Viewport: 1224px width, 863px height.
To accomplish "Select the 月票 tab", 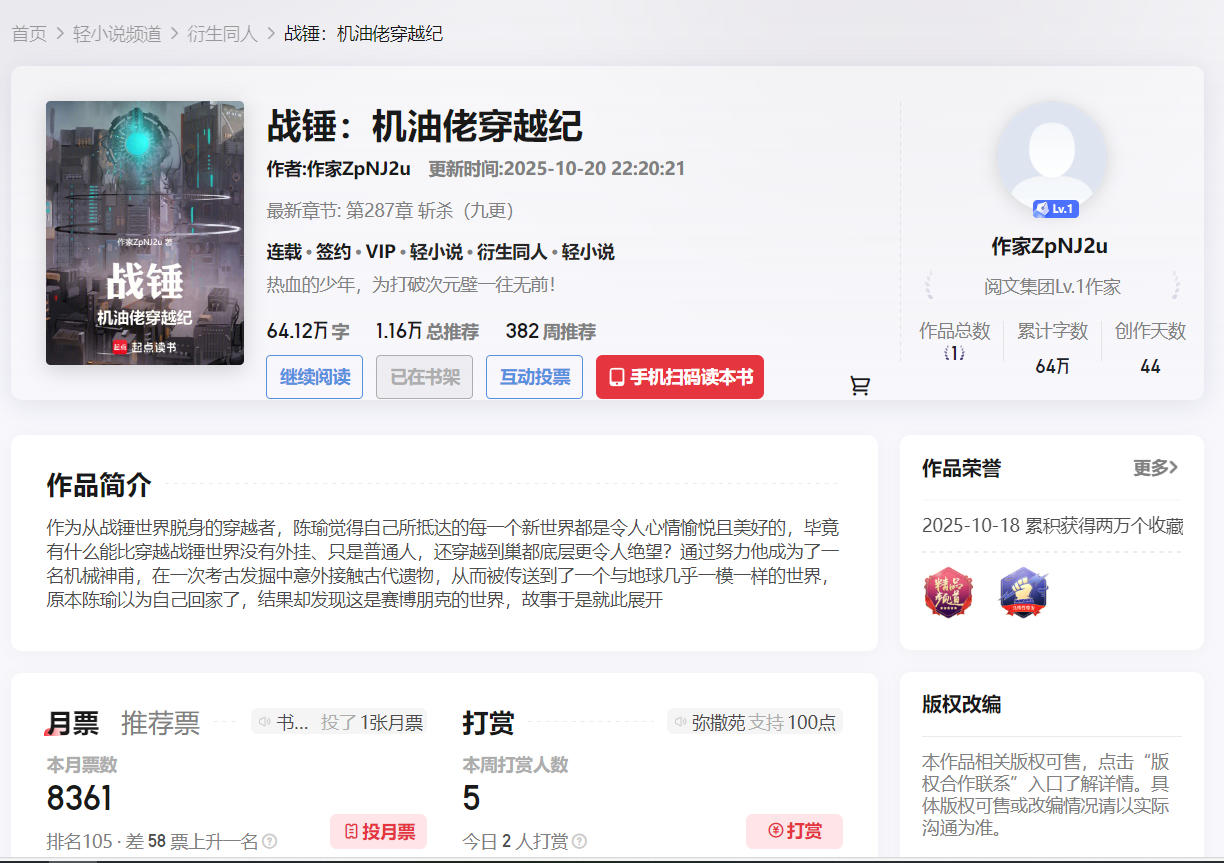I will [73, 723].
